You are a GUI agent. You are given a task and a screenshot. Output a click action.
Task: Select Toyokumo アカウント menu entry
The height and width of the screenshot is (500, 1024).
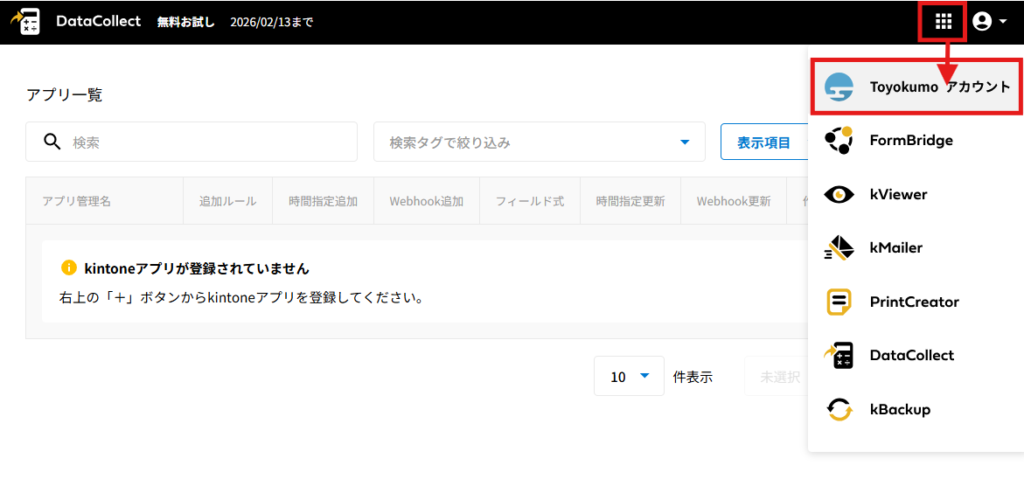pos(940,87)
